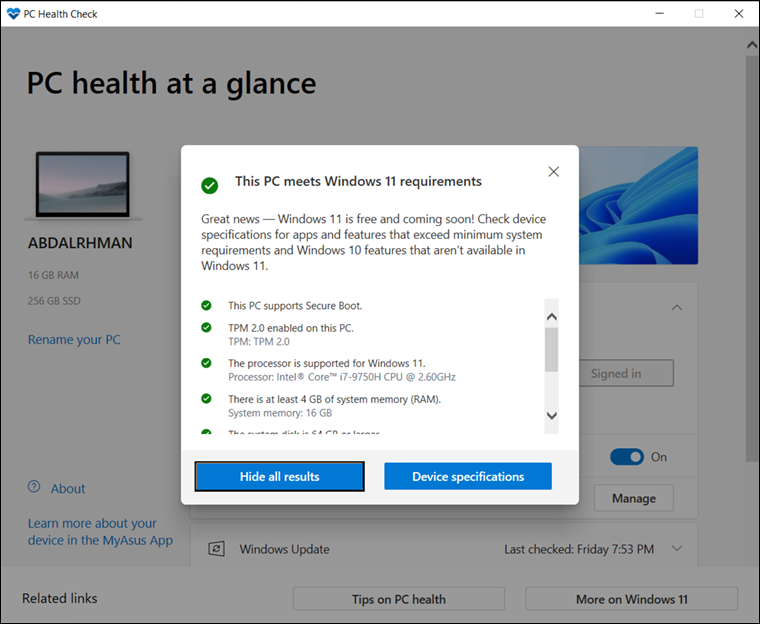
Task: Click check icon beside processor supported result
Action: tap(206, 363)
